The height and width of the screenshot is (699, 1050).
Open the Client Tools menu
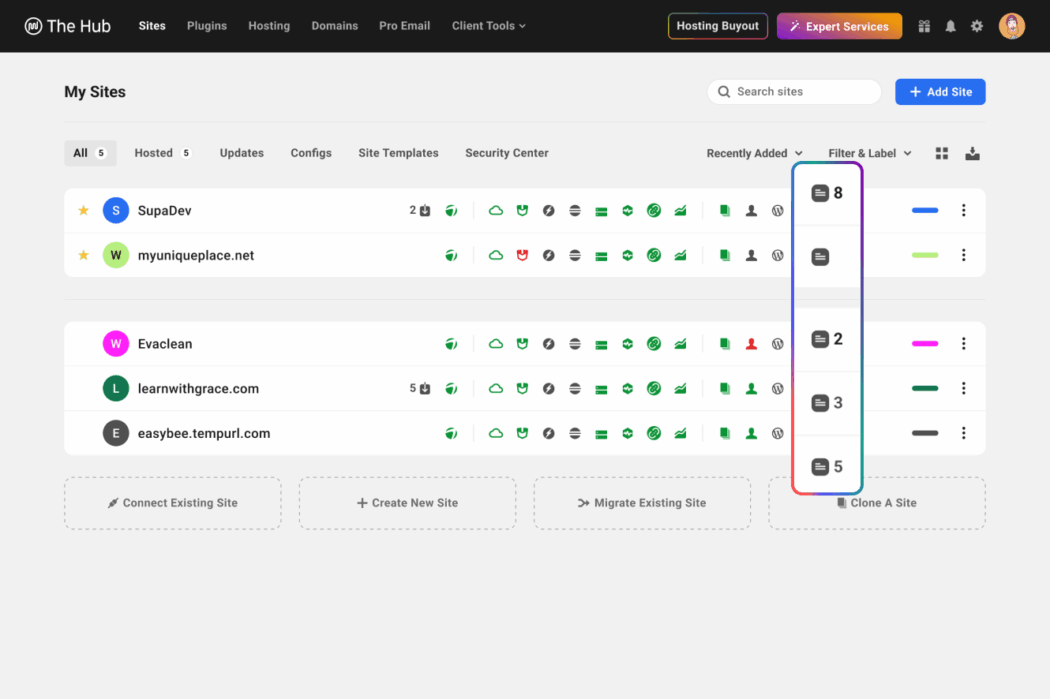[488, 26]
